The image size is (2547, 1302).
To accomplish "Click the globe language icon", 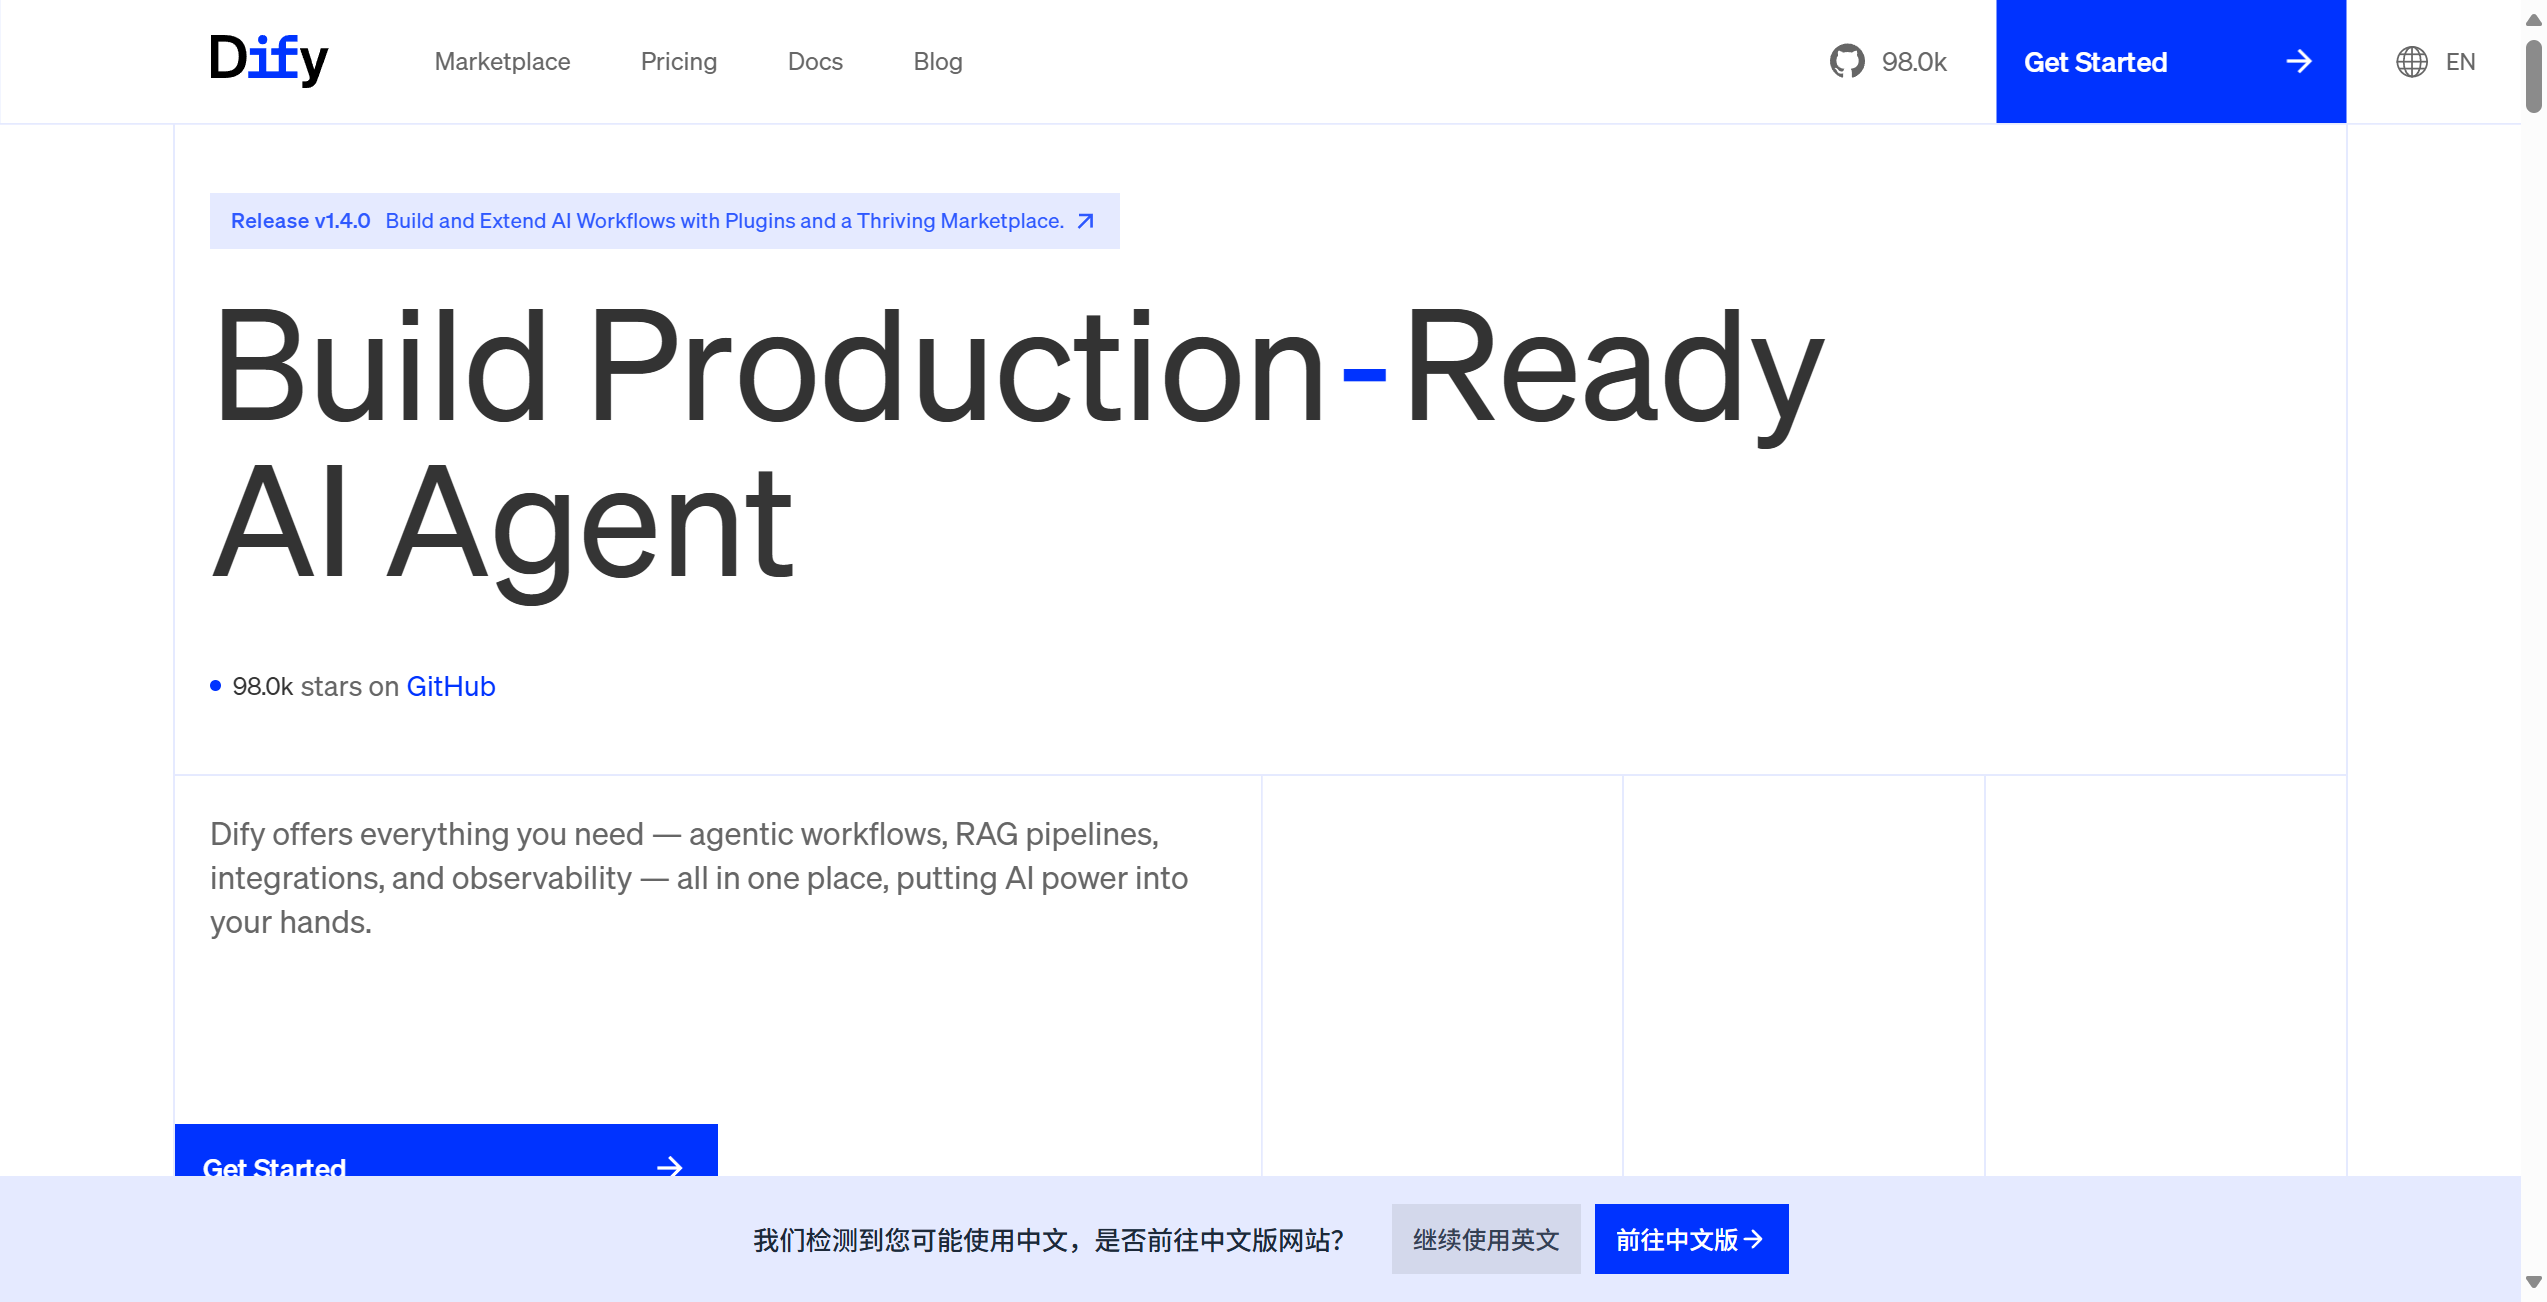I will tap(2411, 62).
